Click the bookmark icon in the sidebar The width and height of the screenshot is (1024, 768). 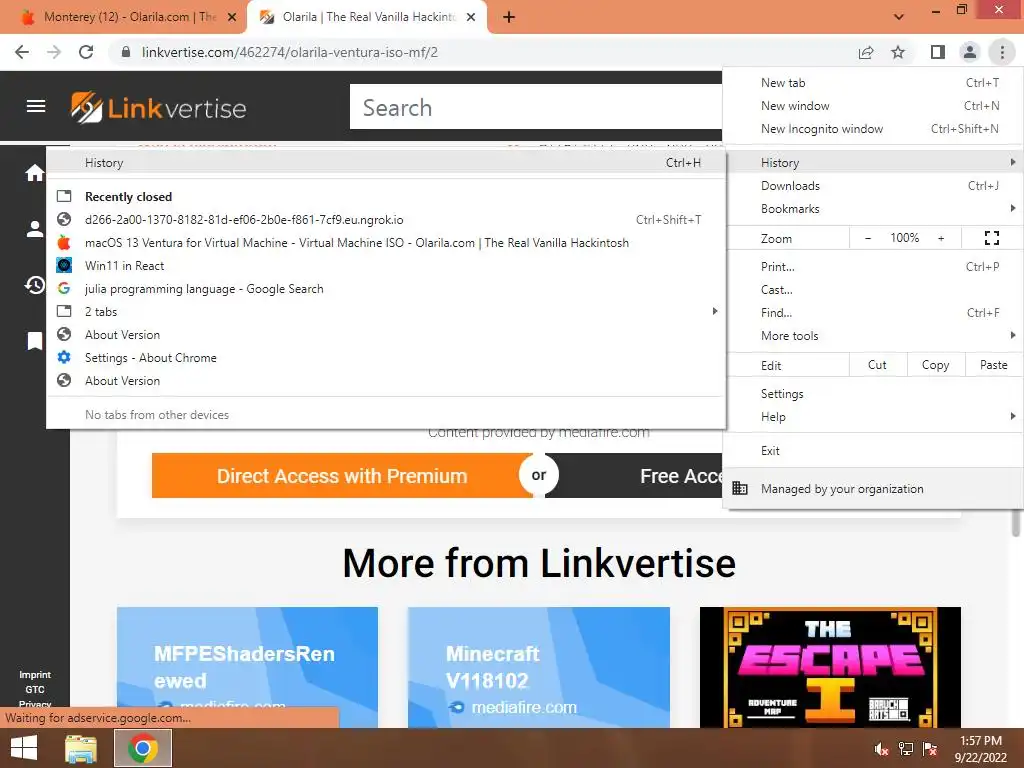pyautogui.click(x=35, y=341)
